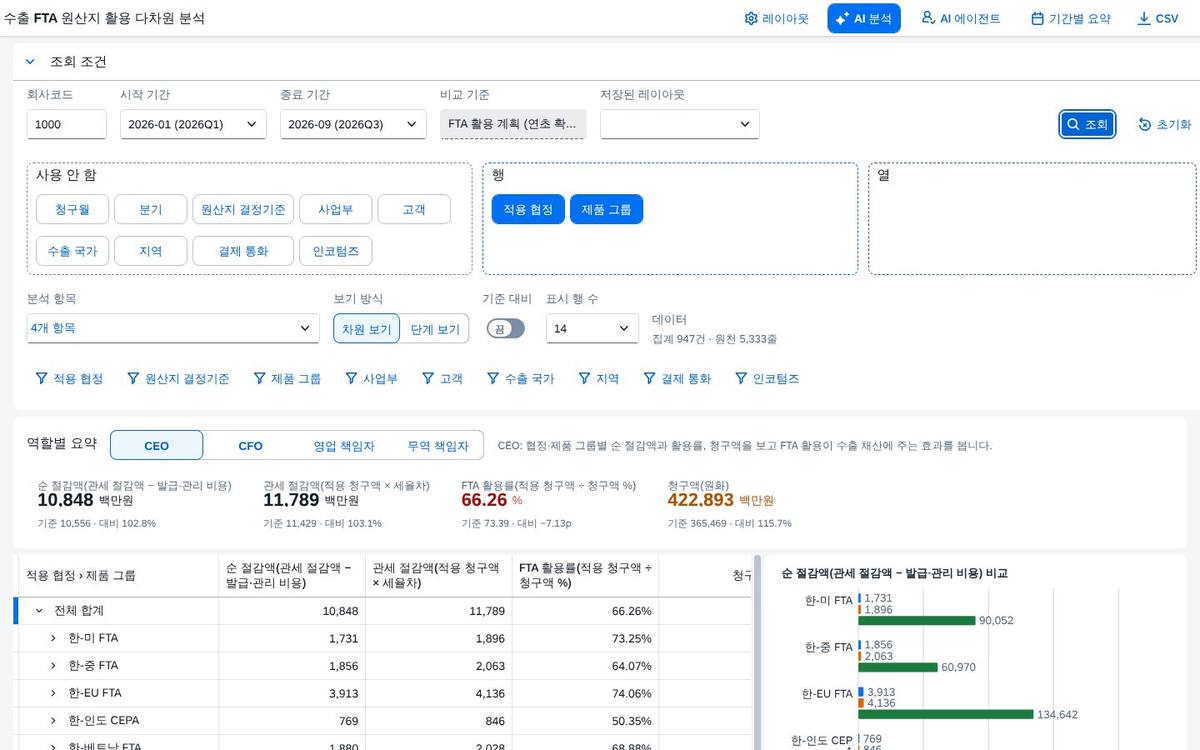The image size is (1200, 750).
Task: Click the 제품 그룹 row chip
Action: point(606,209)
